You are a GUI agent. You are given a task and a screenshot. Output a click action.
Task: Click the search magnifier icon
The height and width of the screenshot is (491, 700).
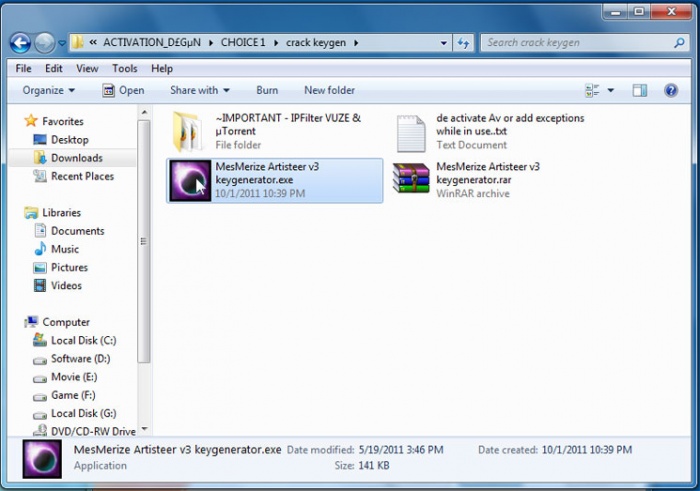[x=679, y=43]
